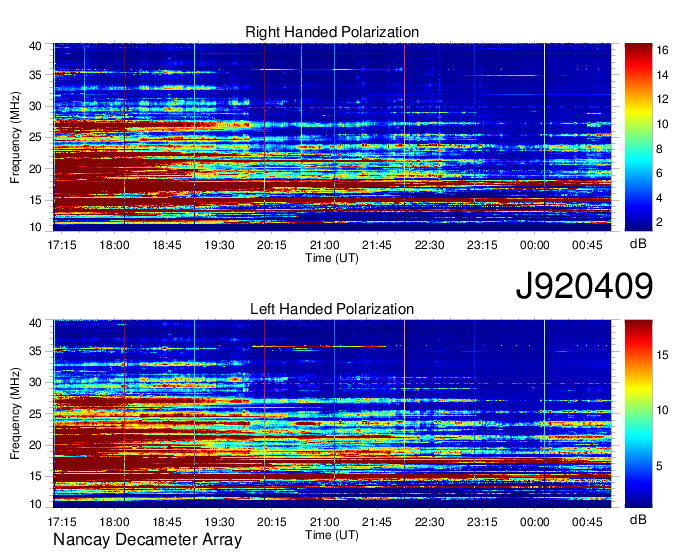680x552 pixels.
Task: Click 22:30 time tick under Right Handed plot
Action: pyautogui.click(x=429, y=245)
